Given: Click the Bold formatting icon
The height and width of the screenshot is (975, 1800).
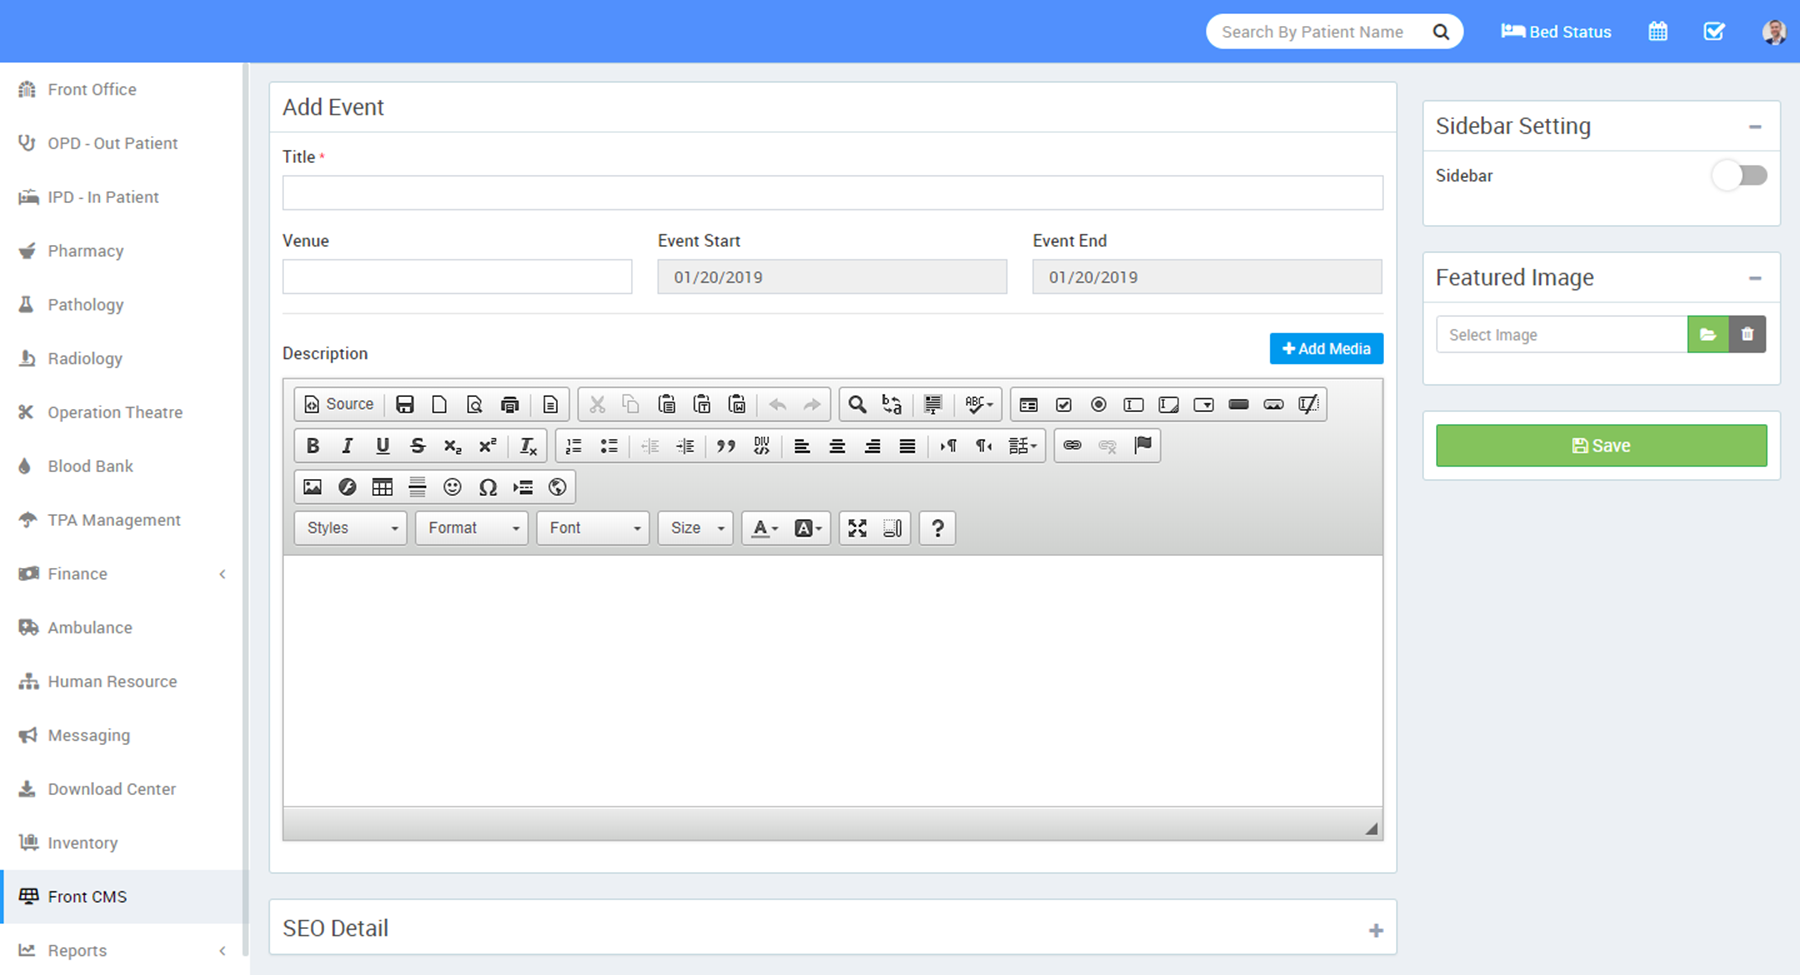Looking at the screenshot, I should point(313,446).
